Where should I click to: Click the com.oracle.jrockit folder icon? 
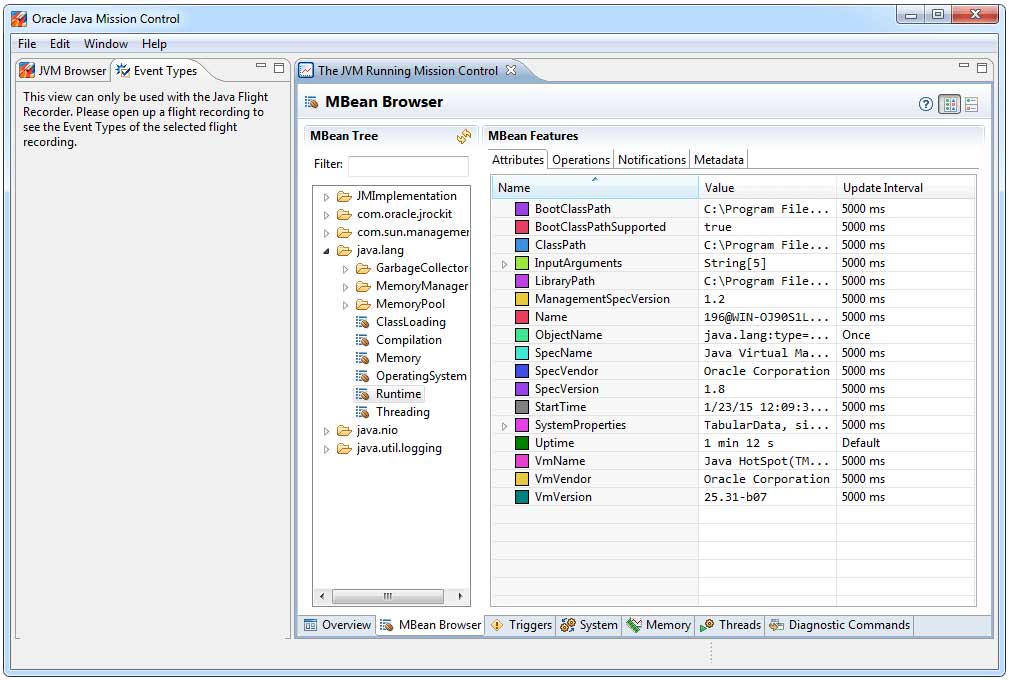(344, 214)
